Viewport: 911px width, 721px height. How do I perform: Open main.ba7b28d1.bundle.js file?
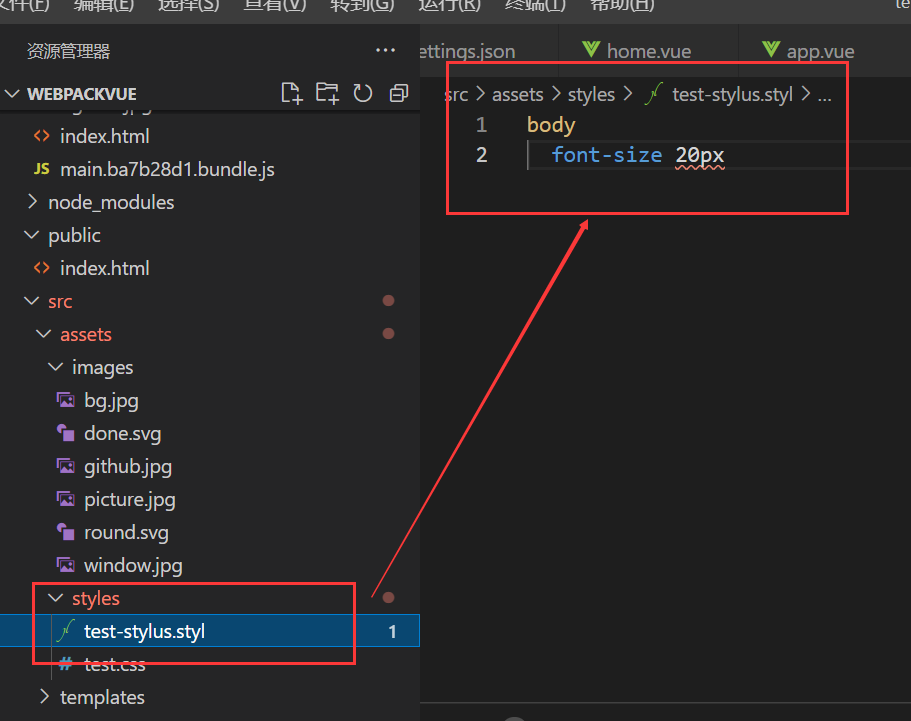(167, 169)
